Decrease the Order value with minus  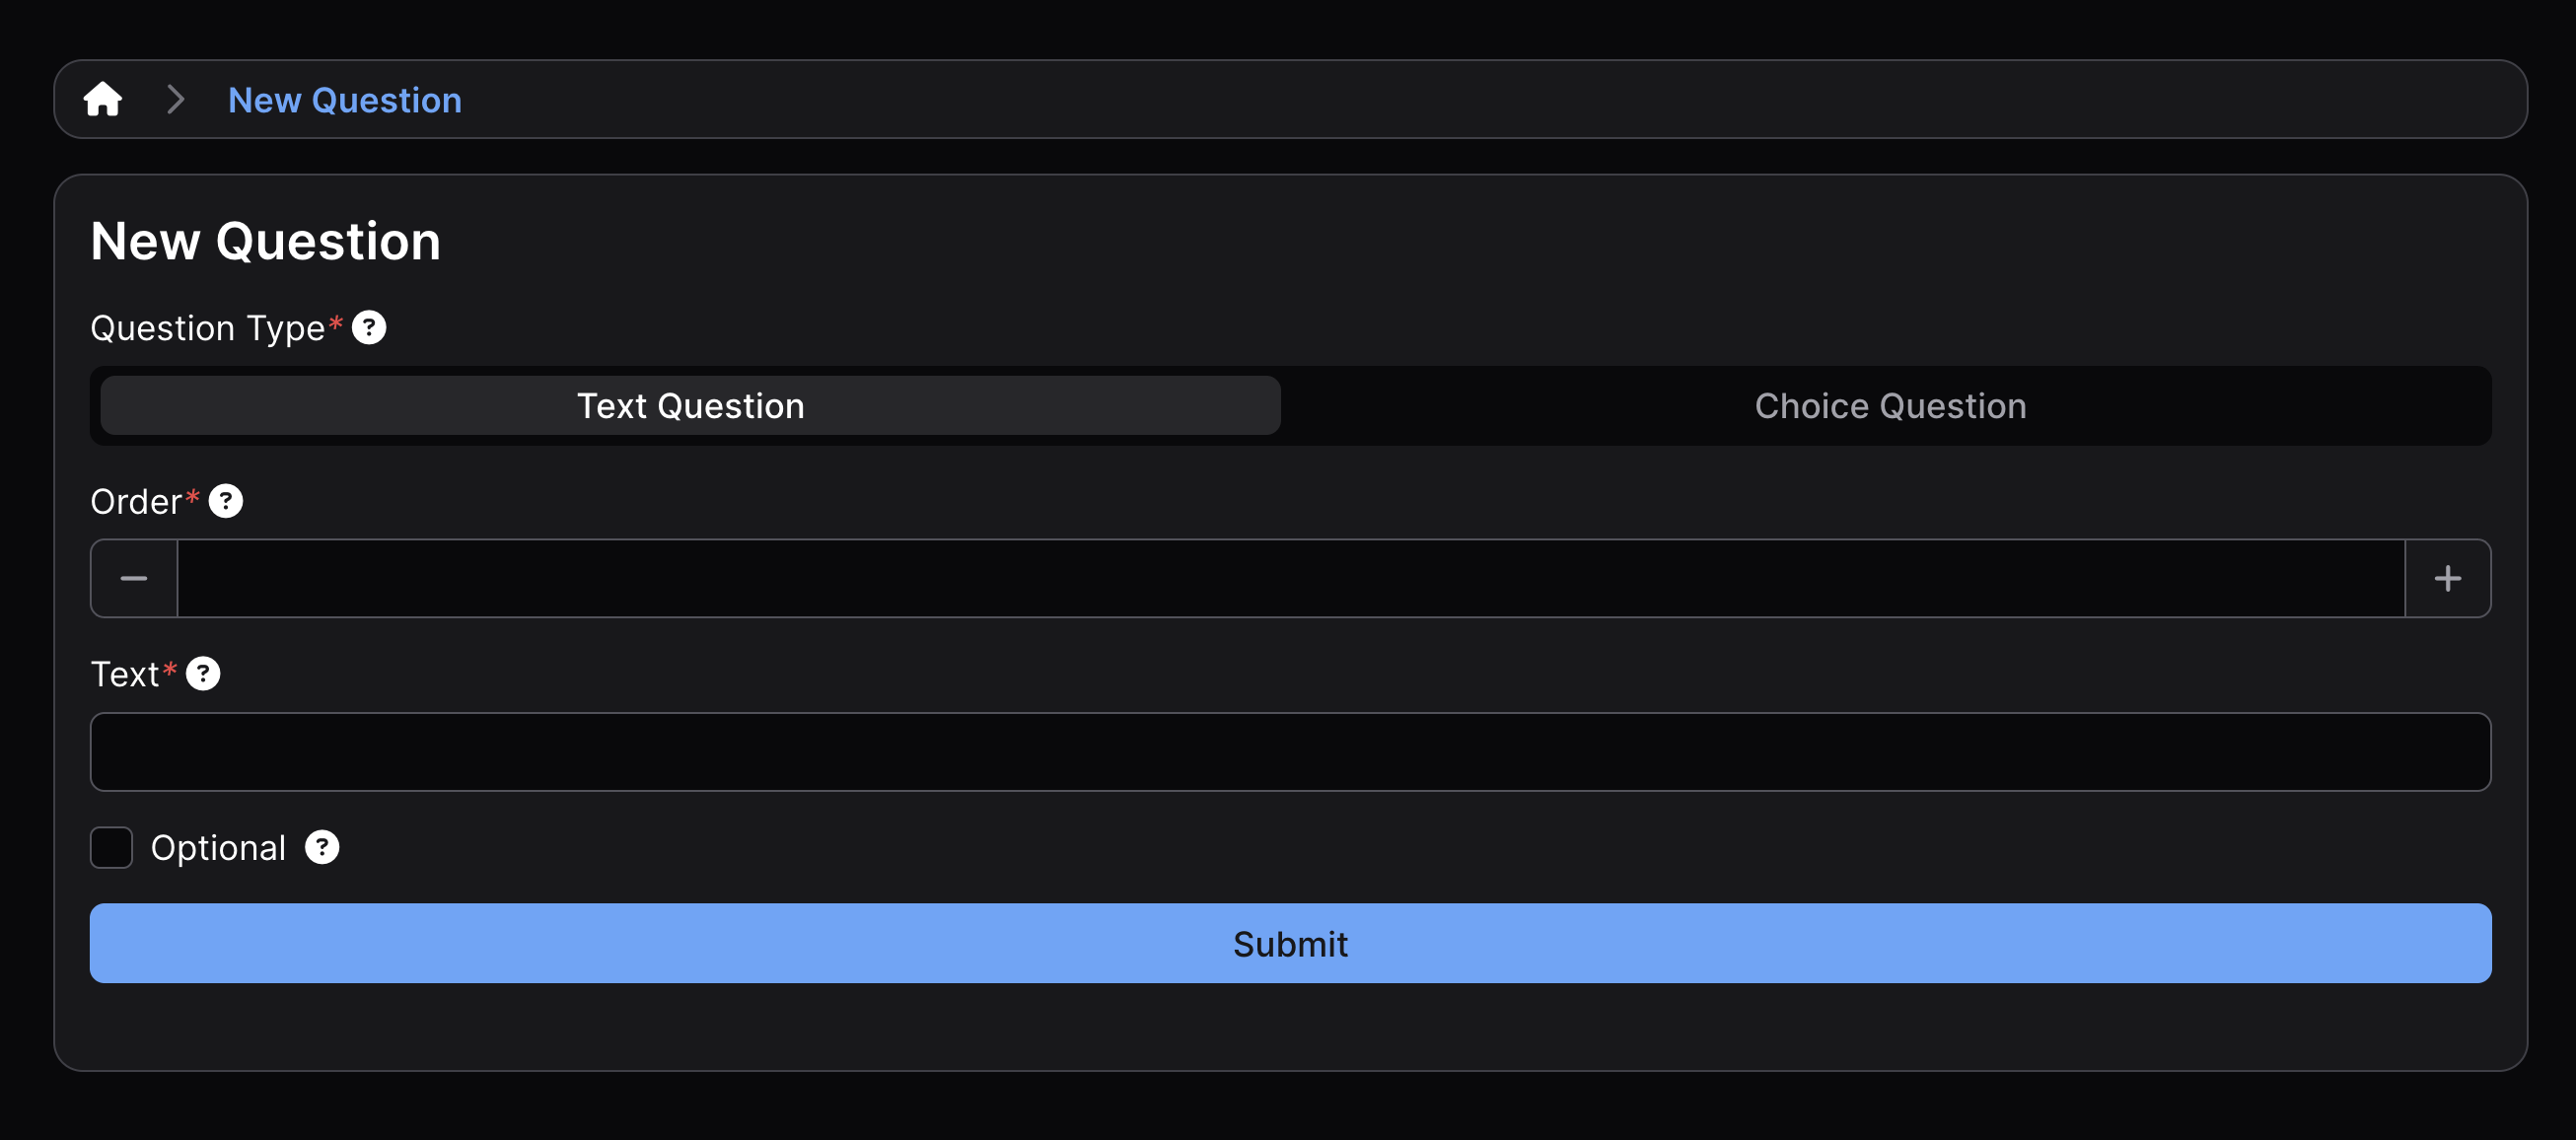pyautogui.click(x=134, y=579)
